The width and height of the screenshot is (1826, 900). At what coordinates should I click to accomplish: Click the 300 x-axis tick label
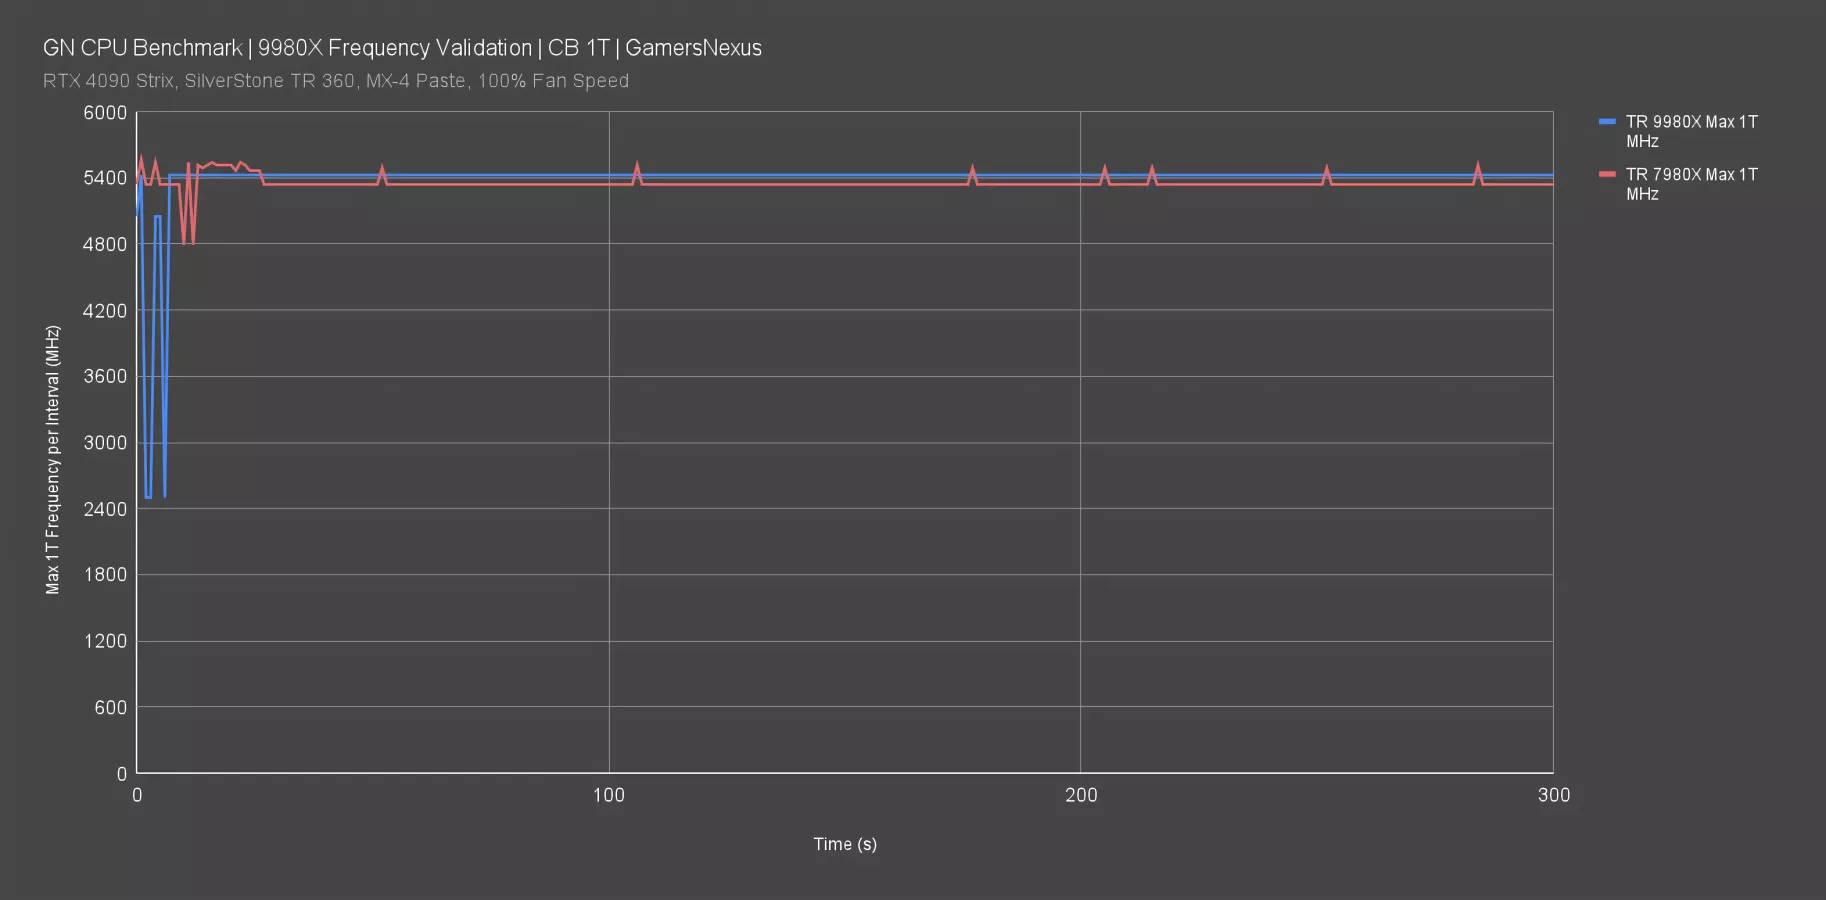tap(1553, 795)
